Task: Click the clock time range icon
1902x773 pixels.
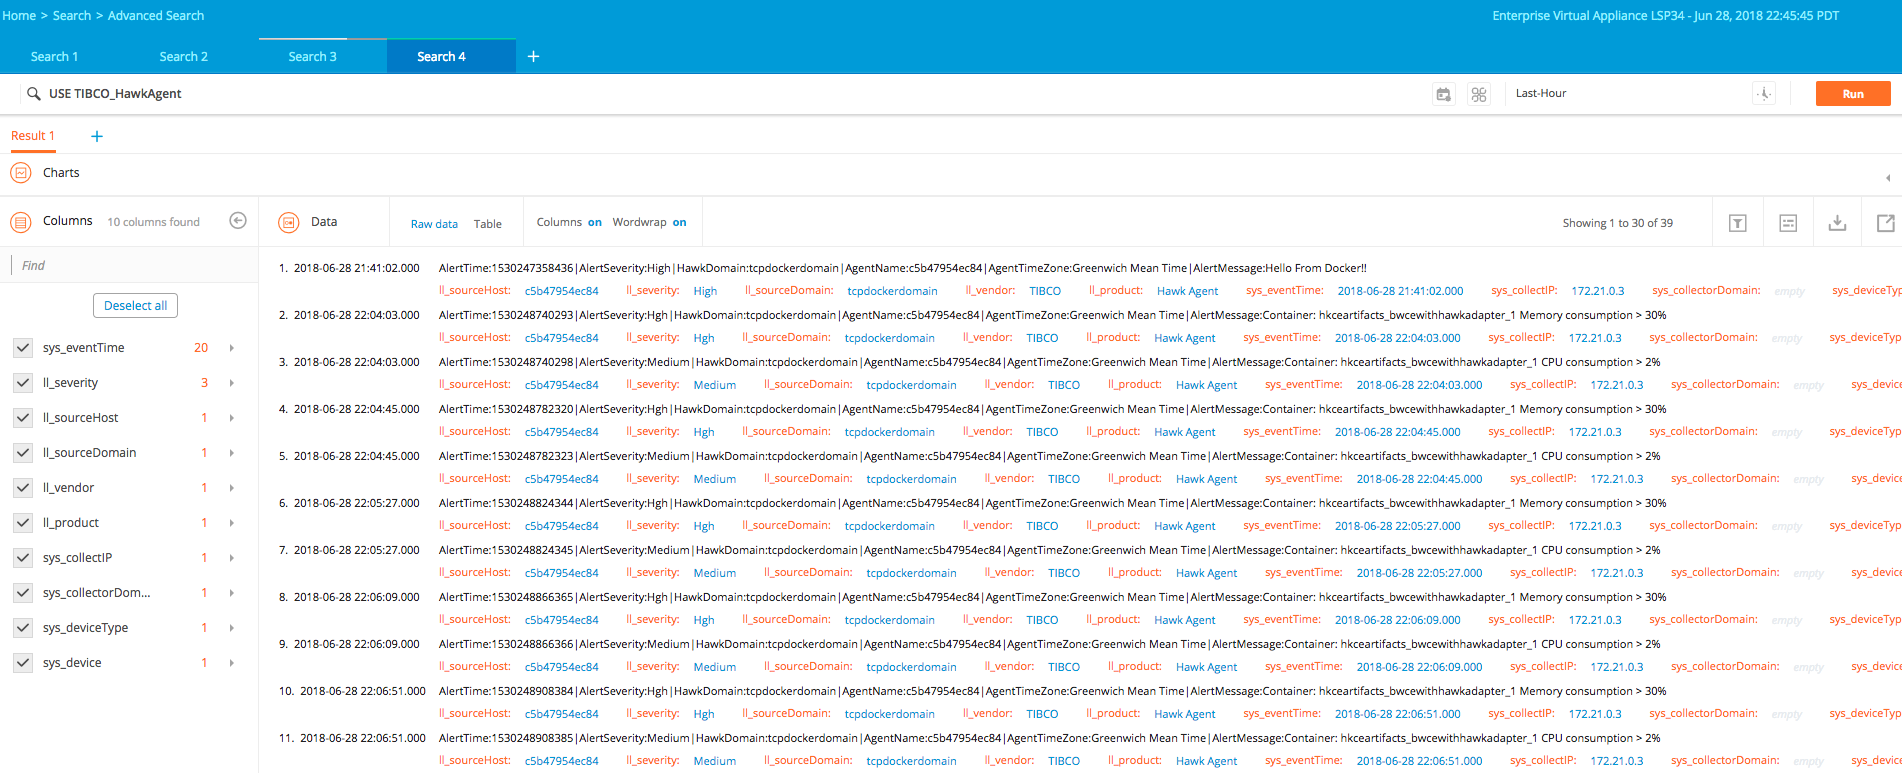Action: tap(1764, 94)
